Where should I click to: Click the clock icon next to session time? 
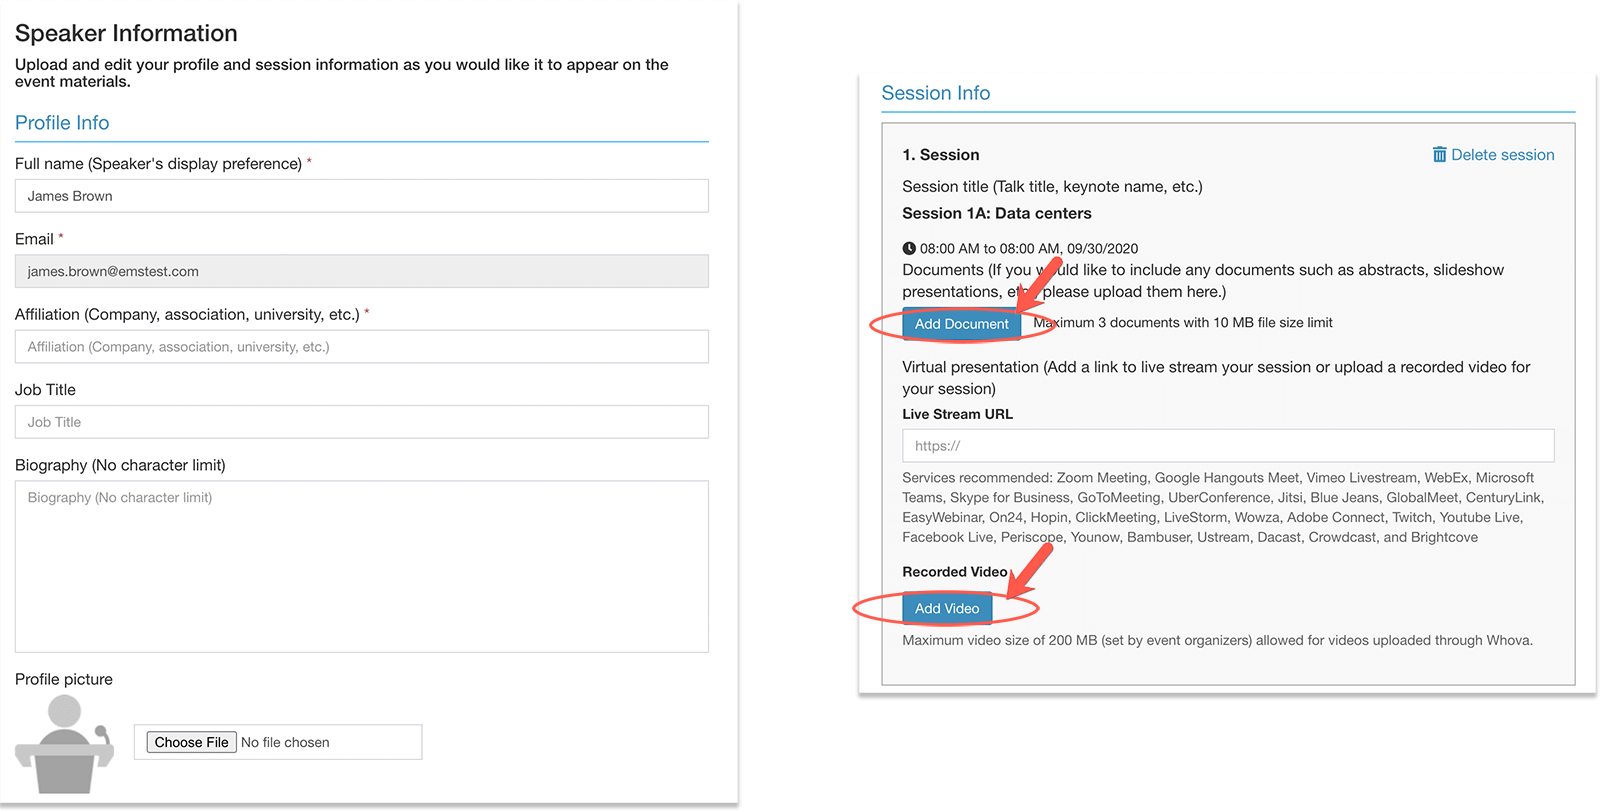(x=909, y=249)
